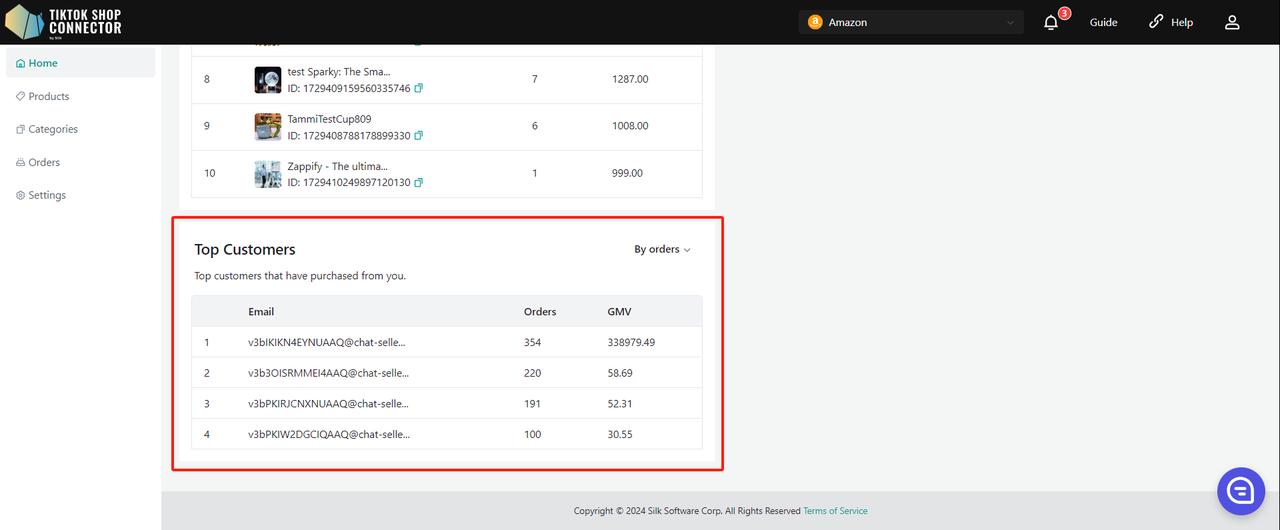Viewport: 1280px width, 530px height.
Task: Copy the Zappify product ID
Action: coord(419,182)
